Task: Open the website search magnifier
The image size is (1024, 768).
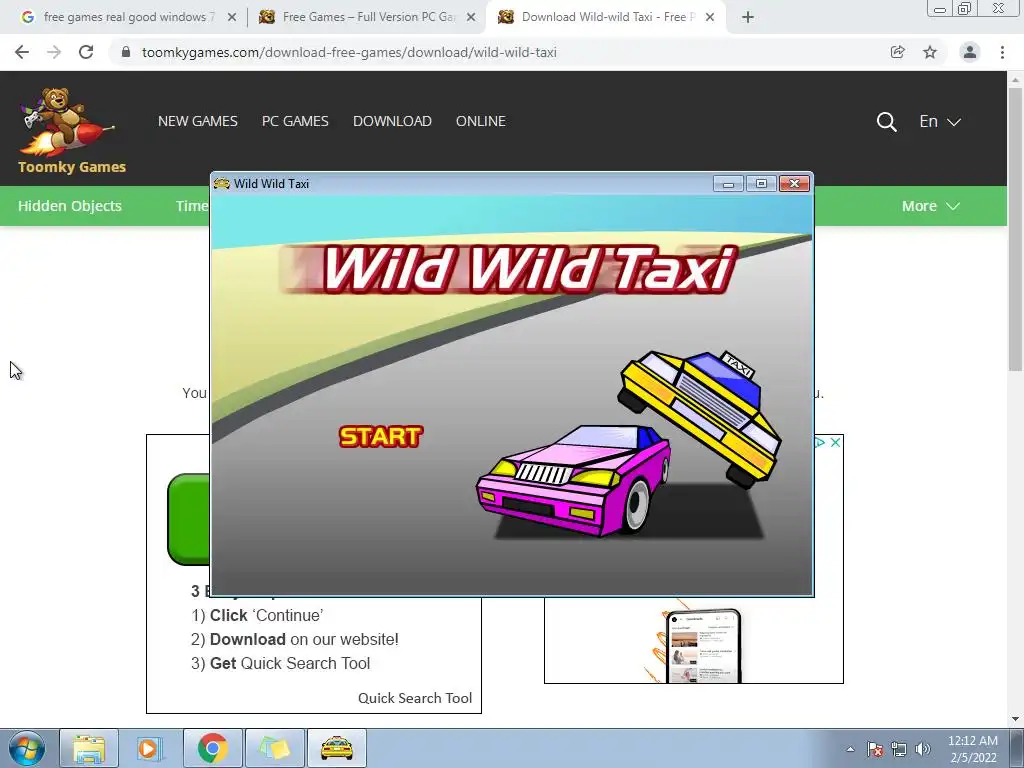Action: (886, 121)
